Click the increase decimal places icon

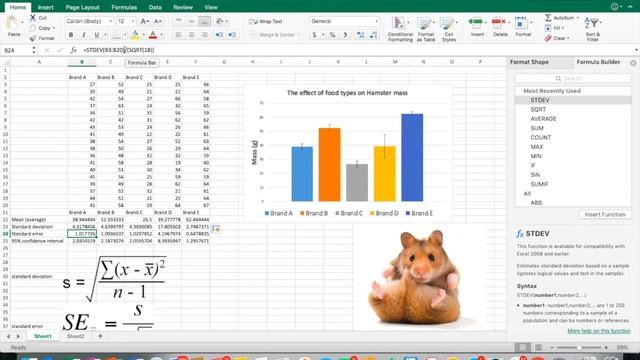click(360, 35)
